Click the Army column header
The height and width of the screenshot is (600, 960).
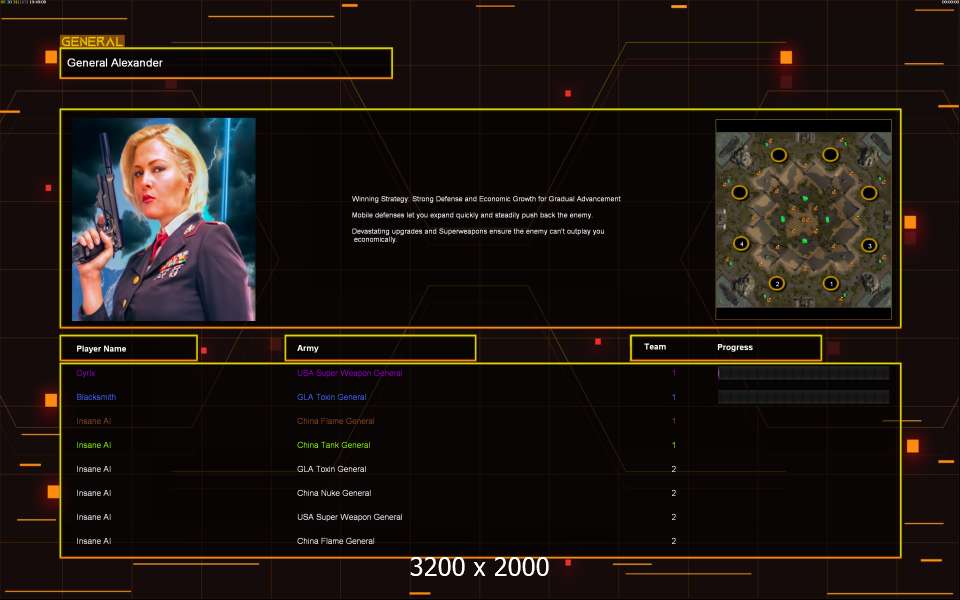point(380,348)
